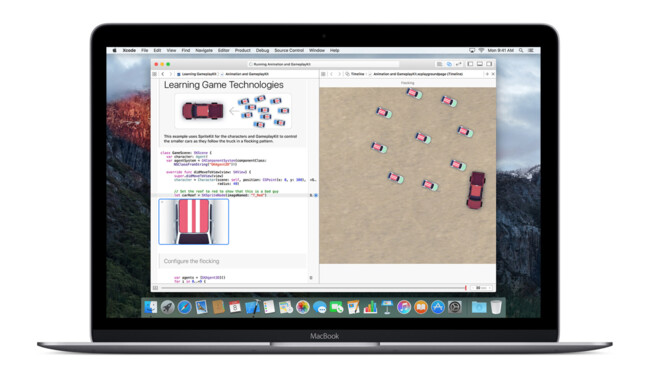Click the truck and cars illustration in playground
Screen dimensions: 660x390
[234, 111]
